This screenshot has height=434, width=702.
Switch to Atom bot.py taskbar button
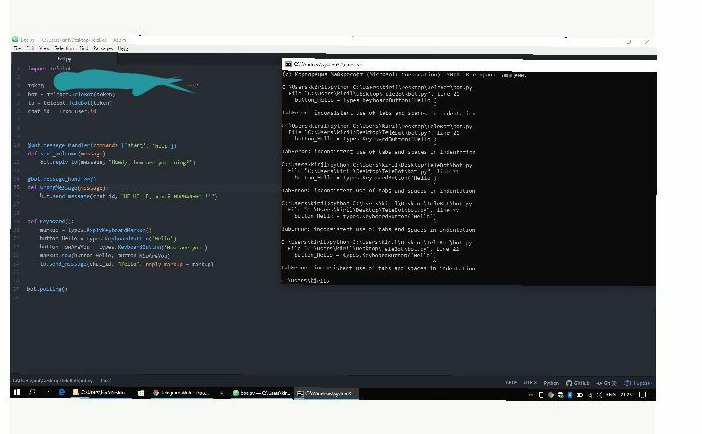(x=261, y=393)
